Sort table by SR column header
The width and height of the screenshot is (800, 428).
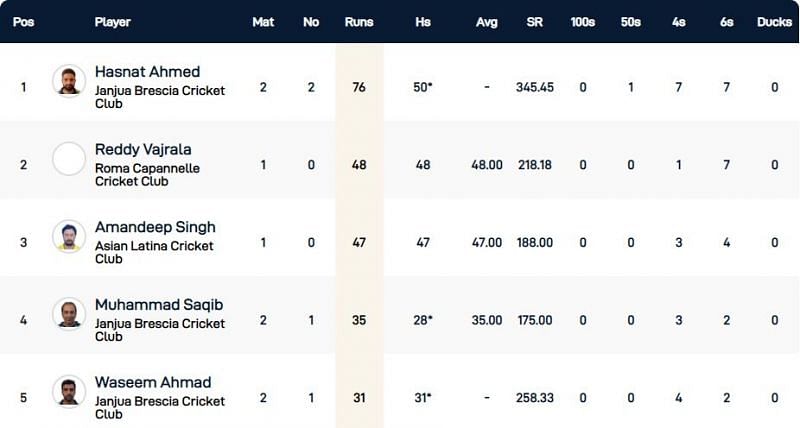click(x=535, y=22)
